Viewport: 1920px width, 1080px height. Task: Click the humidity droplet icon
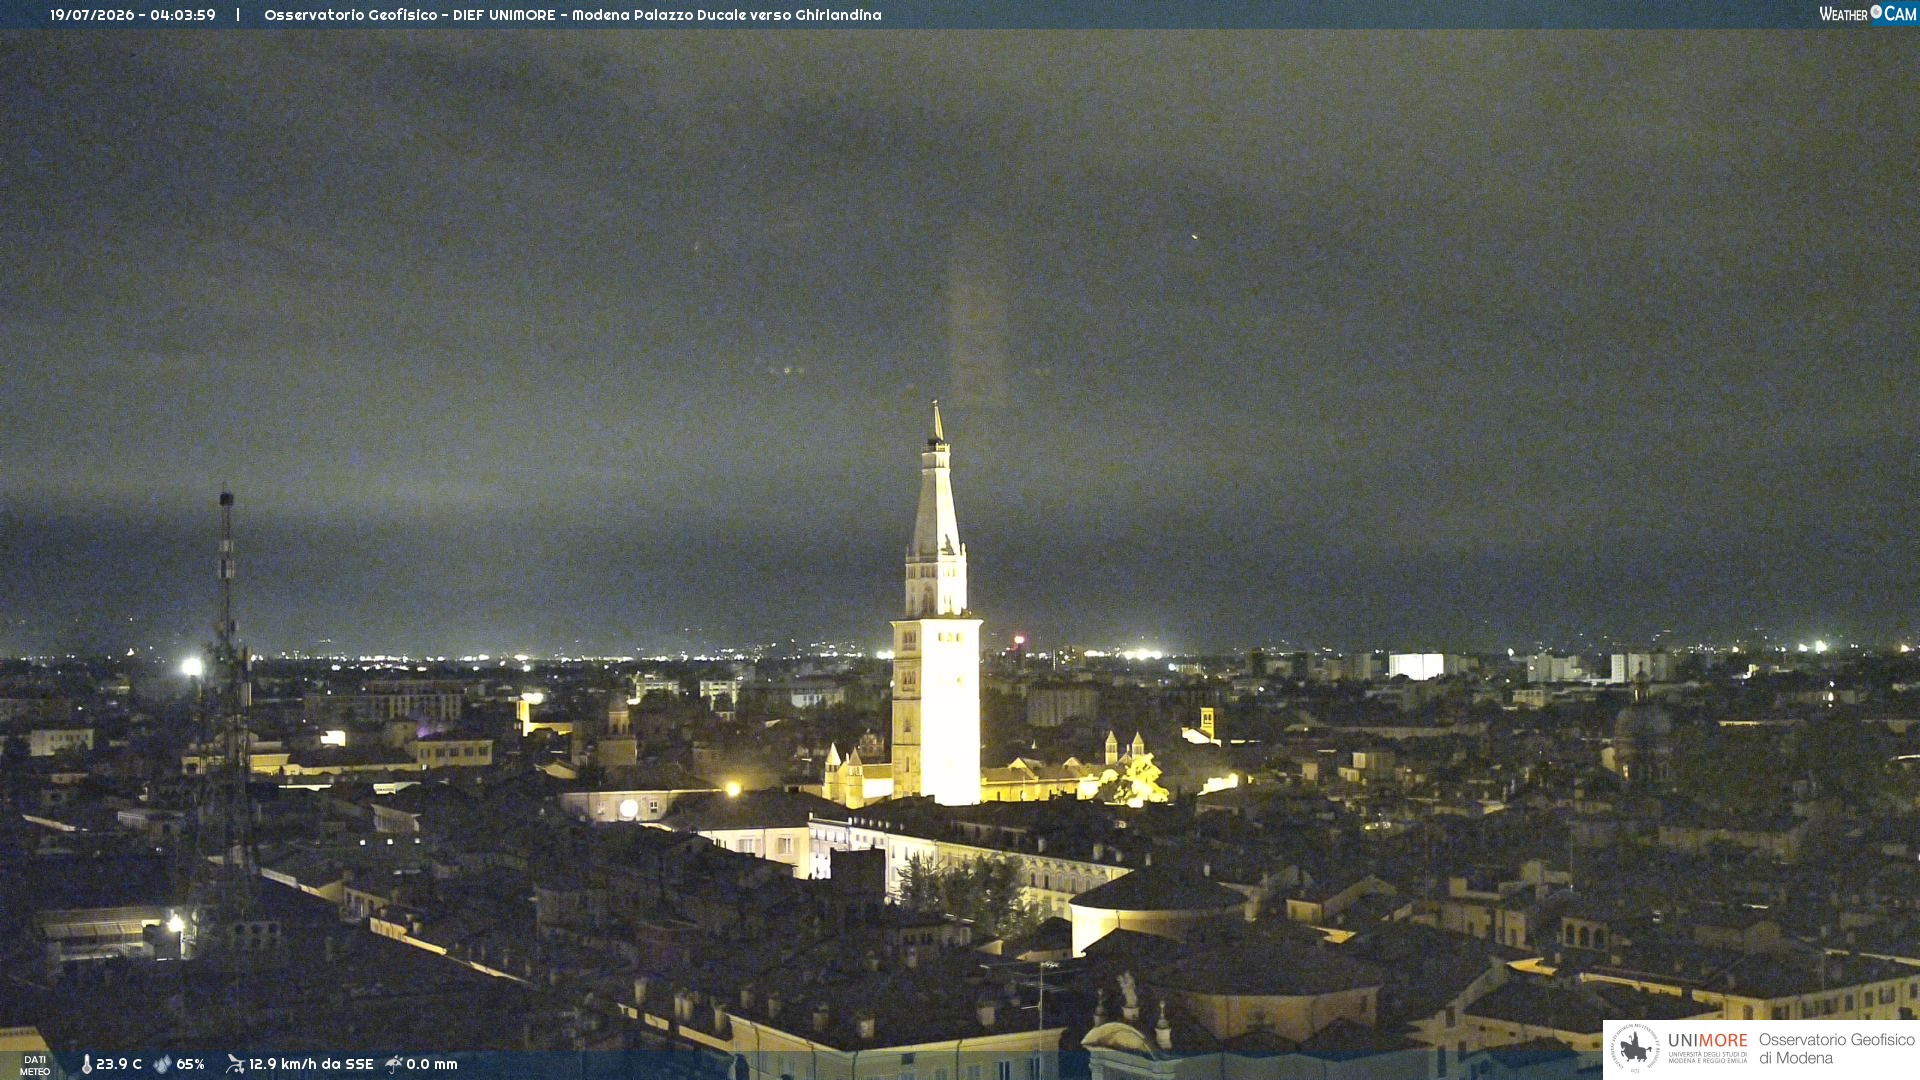pyautogui.click(x=163, y=1064)
